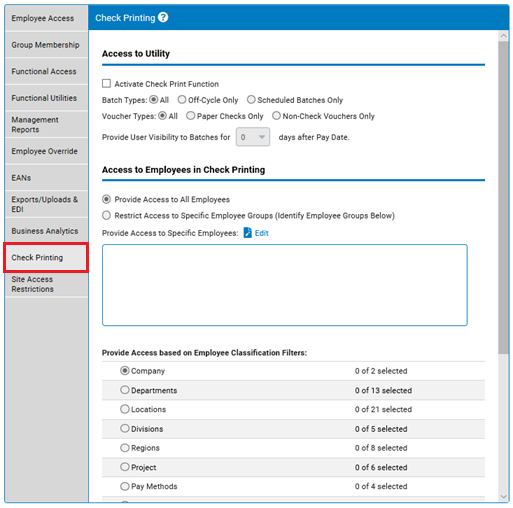Screen dimensions: 513x508
Task: Click inside the specific employees text box
Action: pyautogui.click(x=285, y=285)
